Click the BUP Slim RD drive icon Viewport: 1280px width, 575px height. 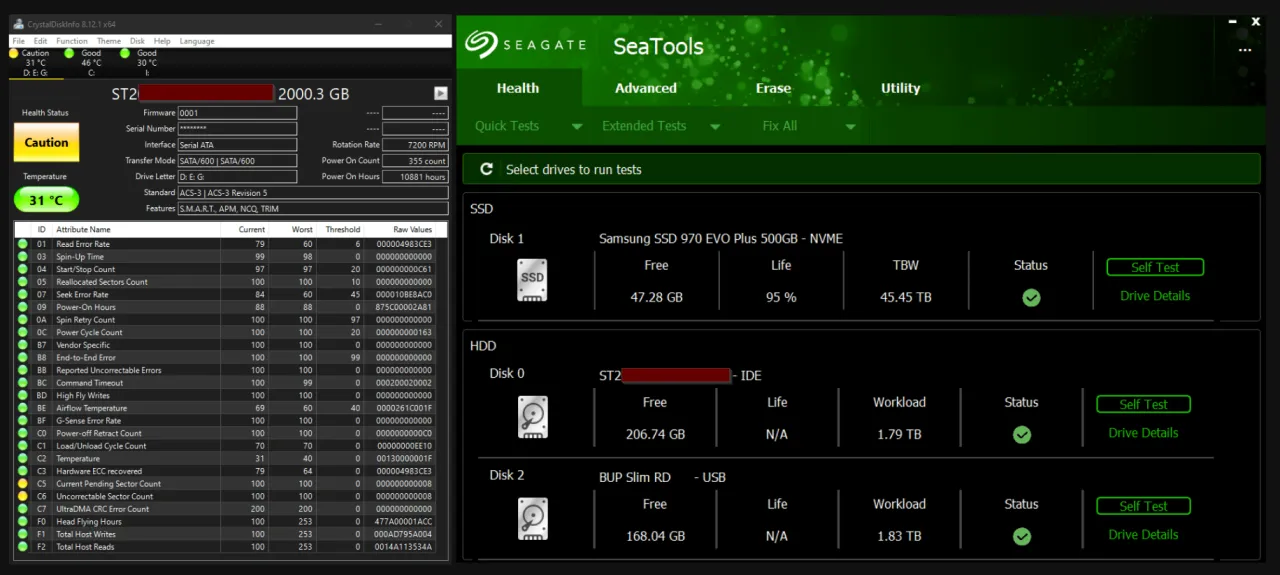532,518
